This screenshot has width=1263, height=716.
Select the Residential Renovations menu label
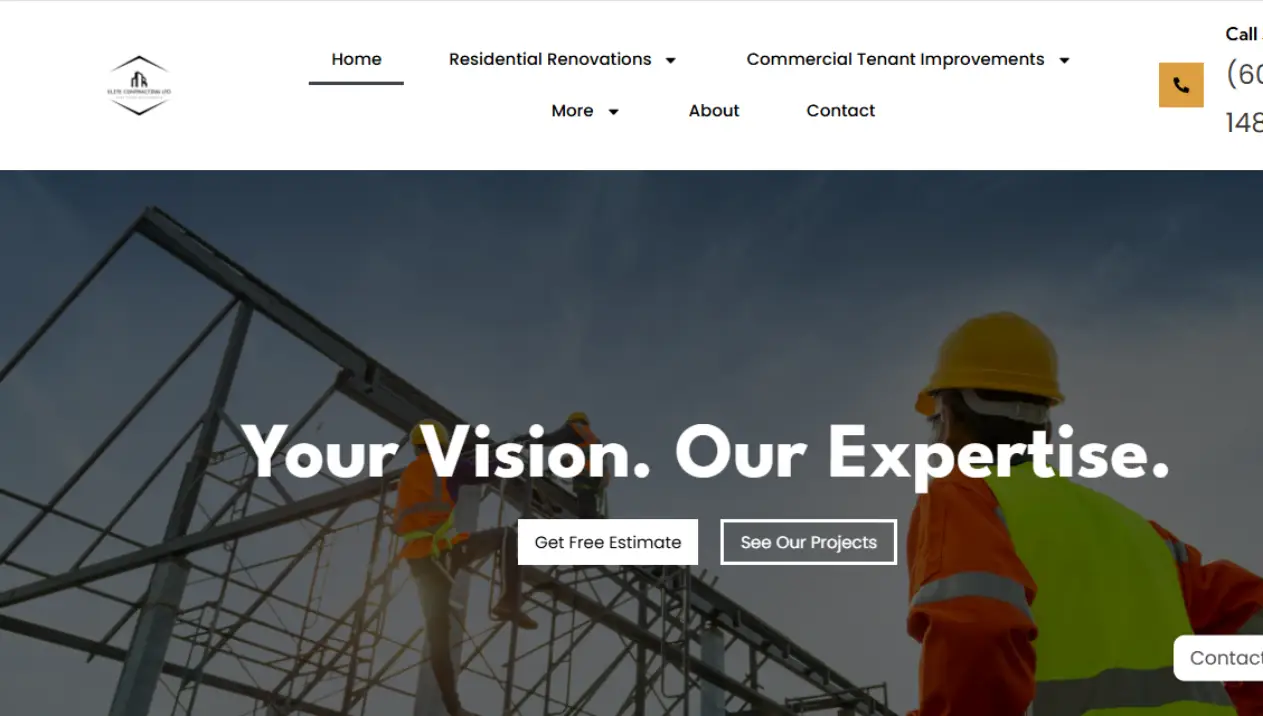click(x=550, y=59)
